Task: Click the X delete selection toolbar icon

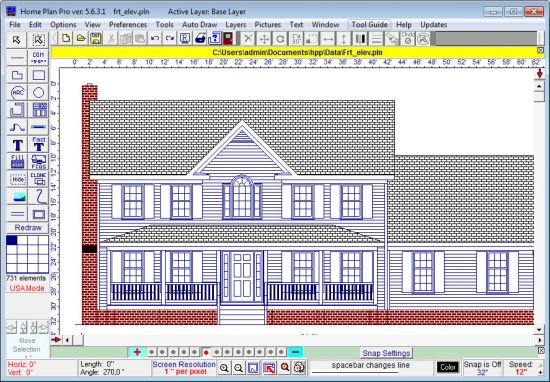Action: pyautogui.click(x=248, y=39)
